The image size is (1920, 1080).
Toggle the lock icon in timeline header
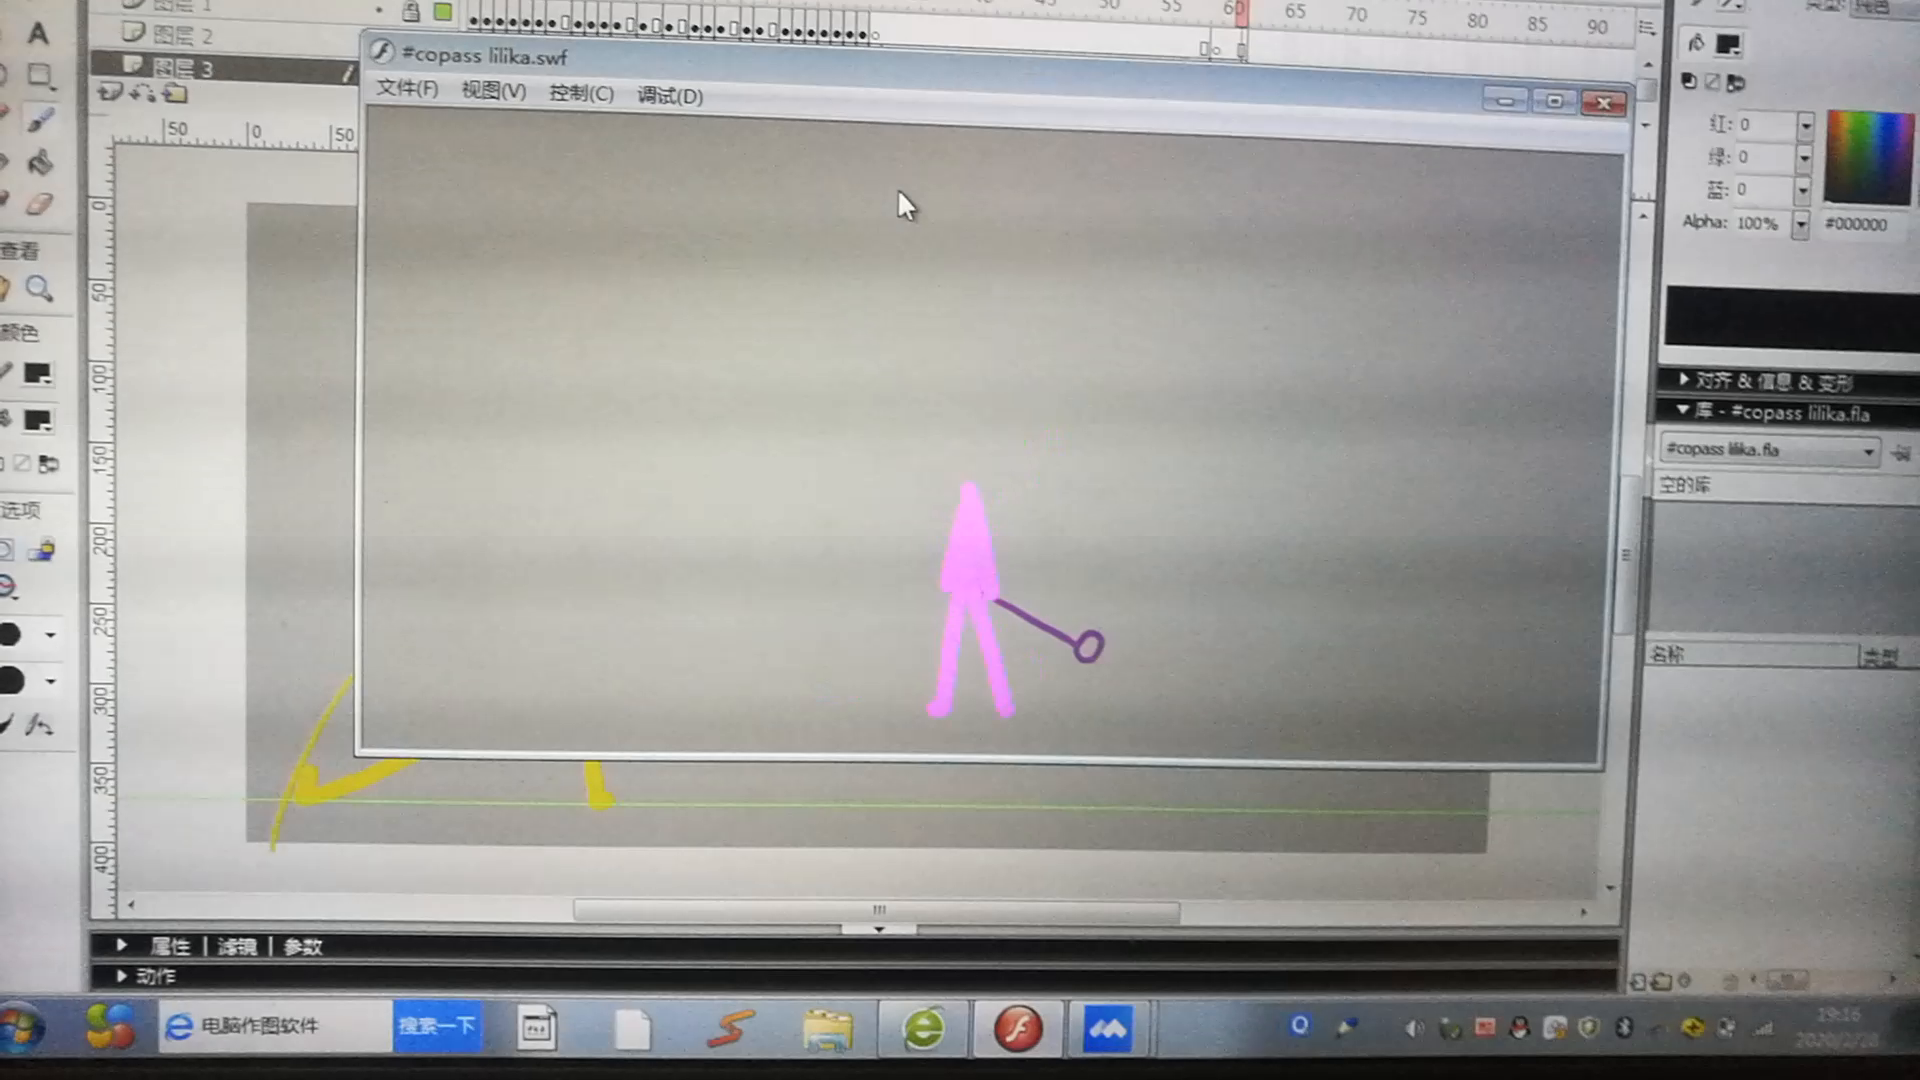click(x=411, y=12)
